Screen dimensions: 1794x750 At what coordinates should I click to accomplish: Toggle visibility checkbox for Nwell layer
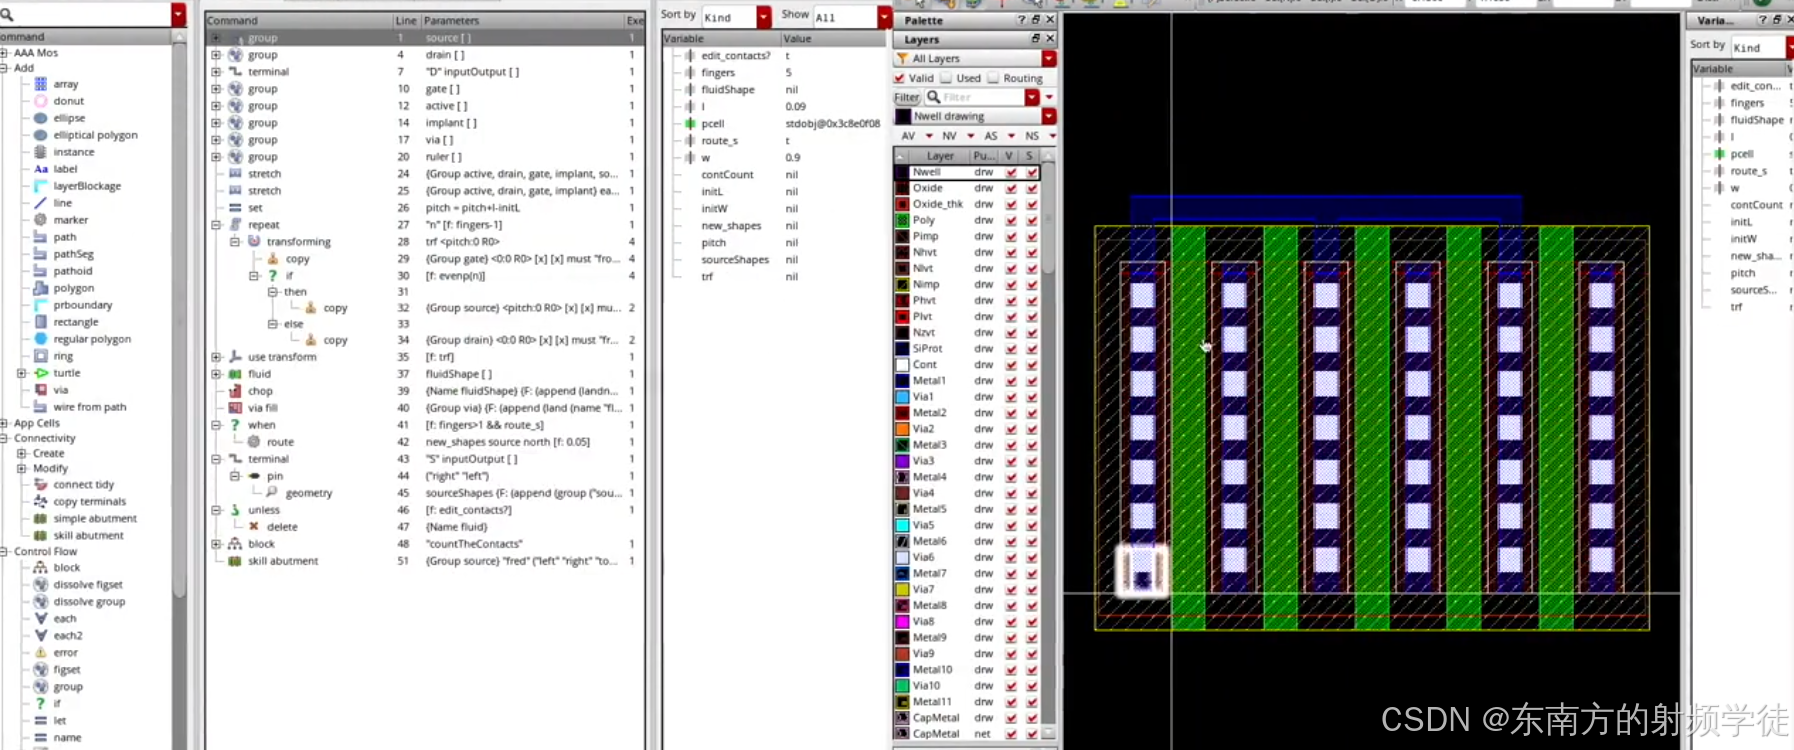coord(1012,172)
